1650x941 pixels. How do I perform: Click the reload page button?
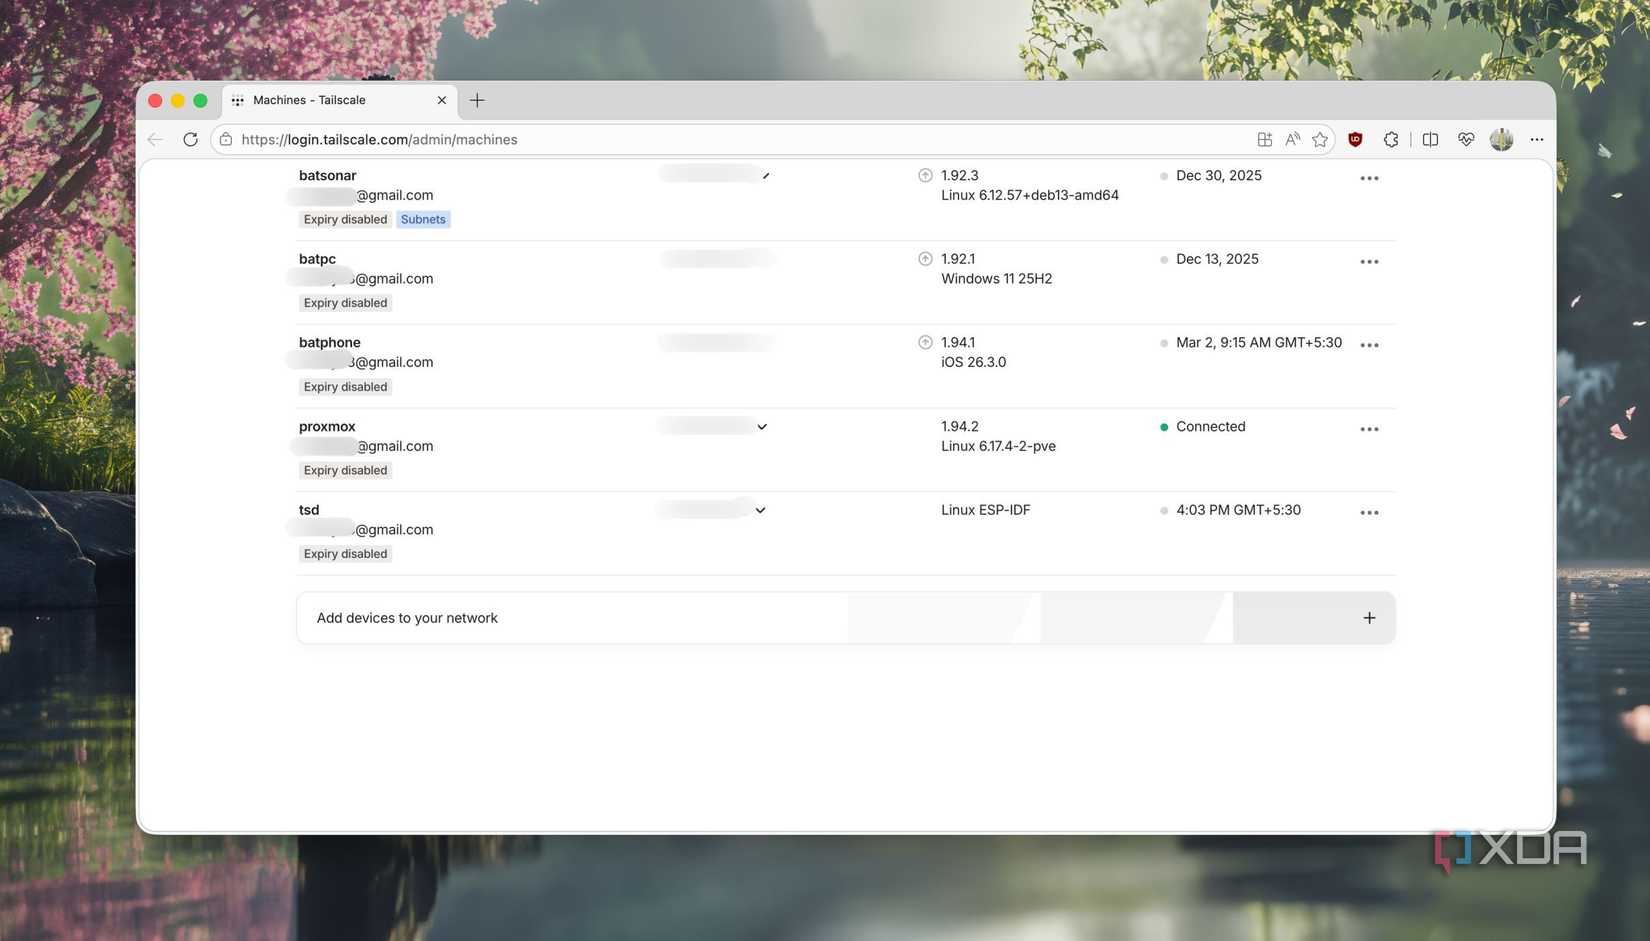click(191, 139)
